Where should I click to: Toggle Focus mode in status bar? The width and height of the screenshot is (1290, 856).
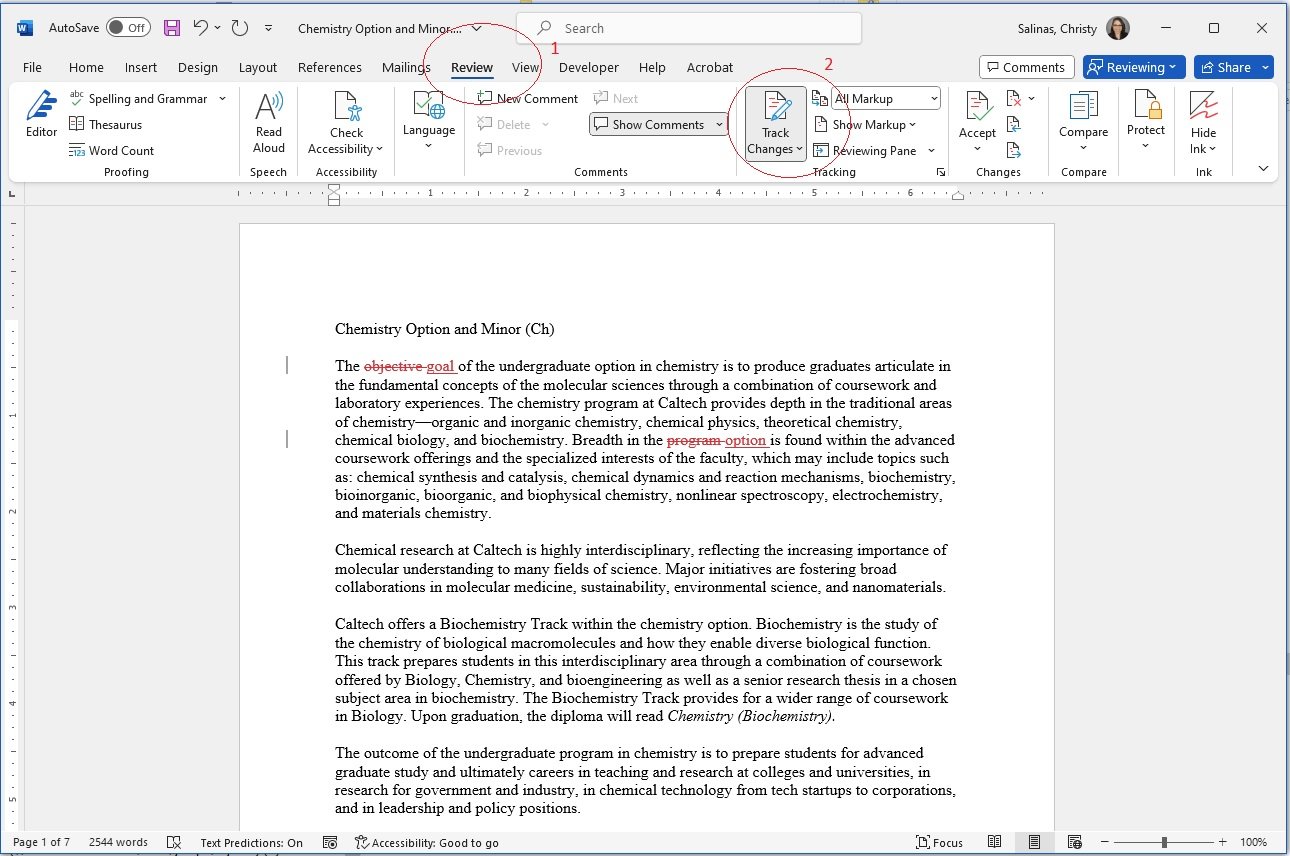[938, 843]
